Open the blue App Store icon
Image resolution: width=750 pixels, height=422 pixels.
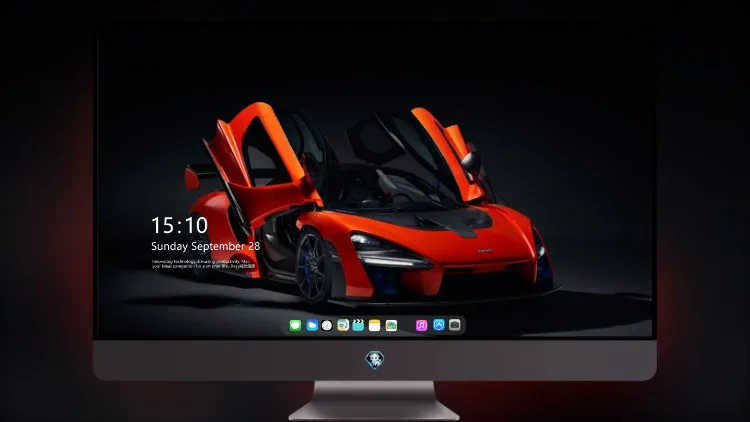(439, 325)
